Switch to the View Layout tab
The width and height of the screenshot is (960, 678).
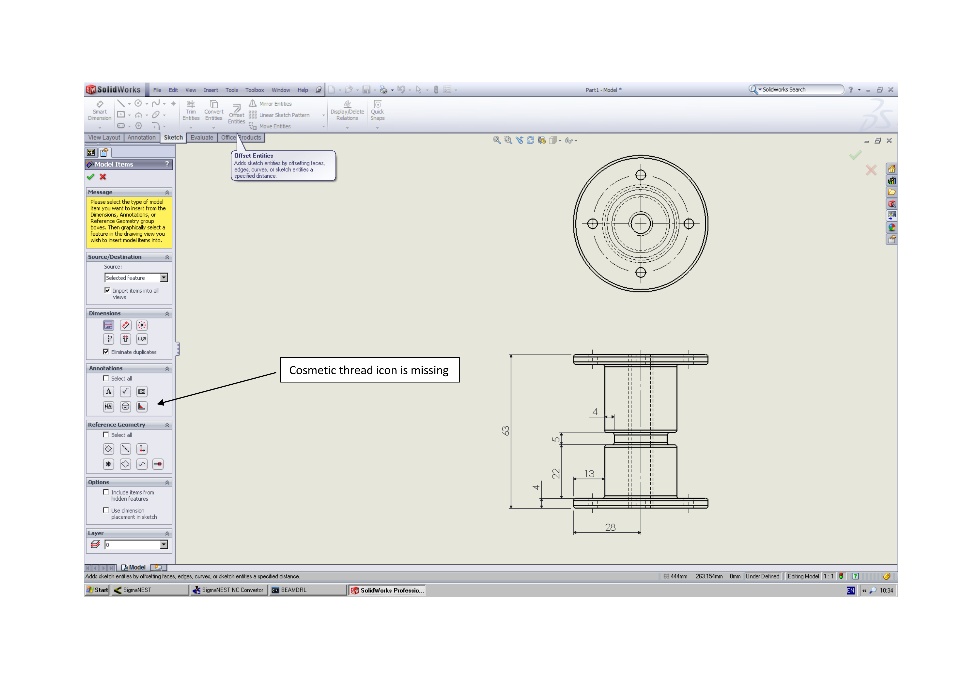[104, 138]
